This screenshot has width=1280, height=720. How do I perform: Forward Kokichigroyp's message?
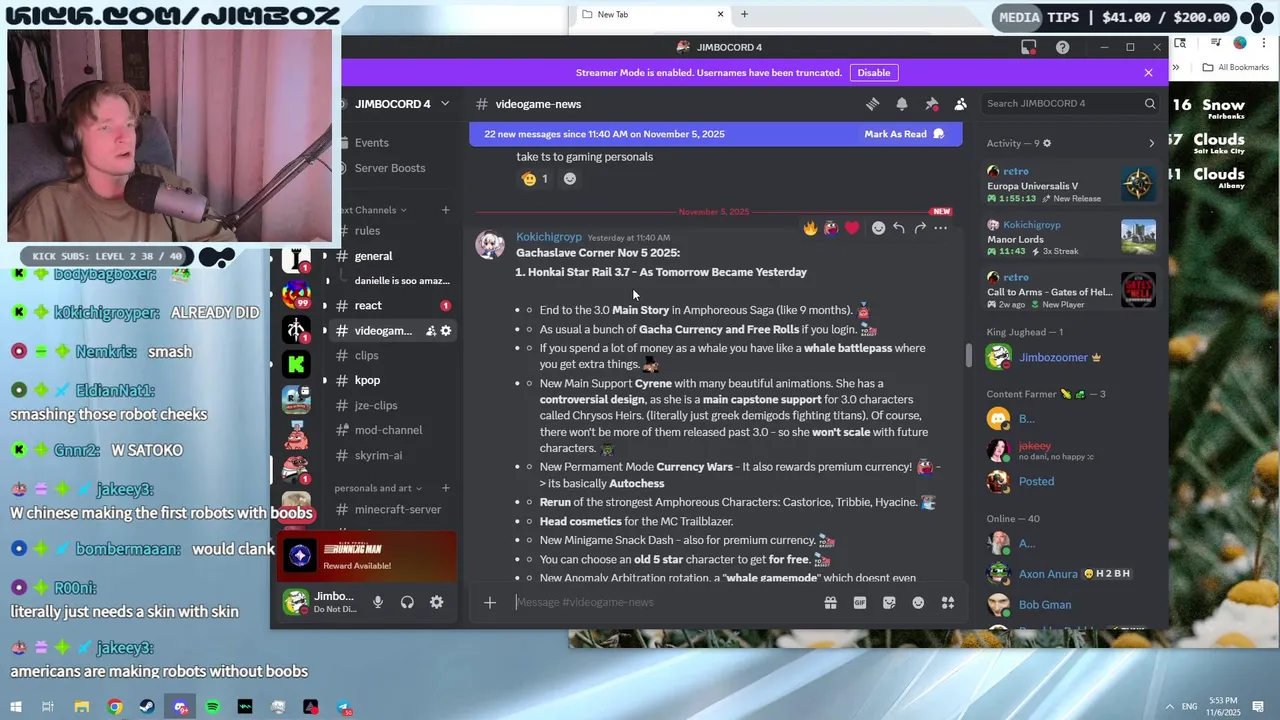click(x=920, y=228)
